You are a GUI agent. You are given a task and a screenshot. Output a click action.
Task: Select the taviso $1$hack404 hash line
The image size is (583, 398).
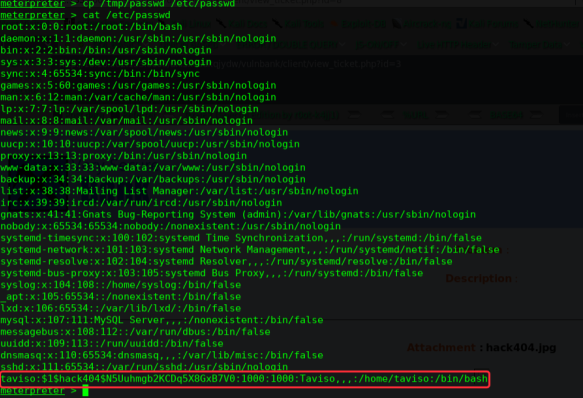tap(244, 379)
